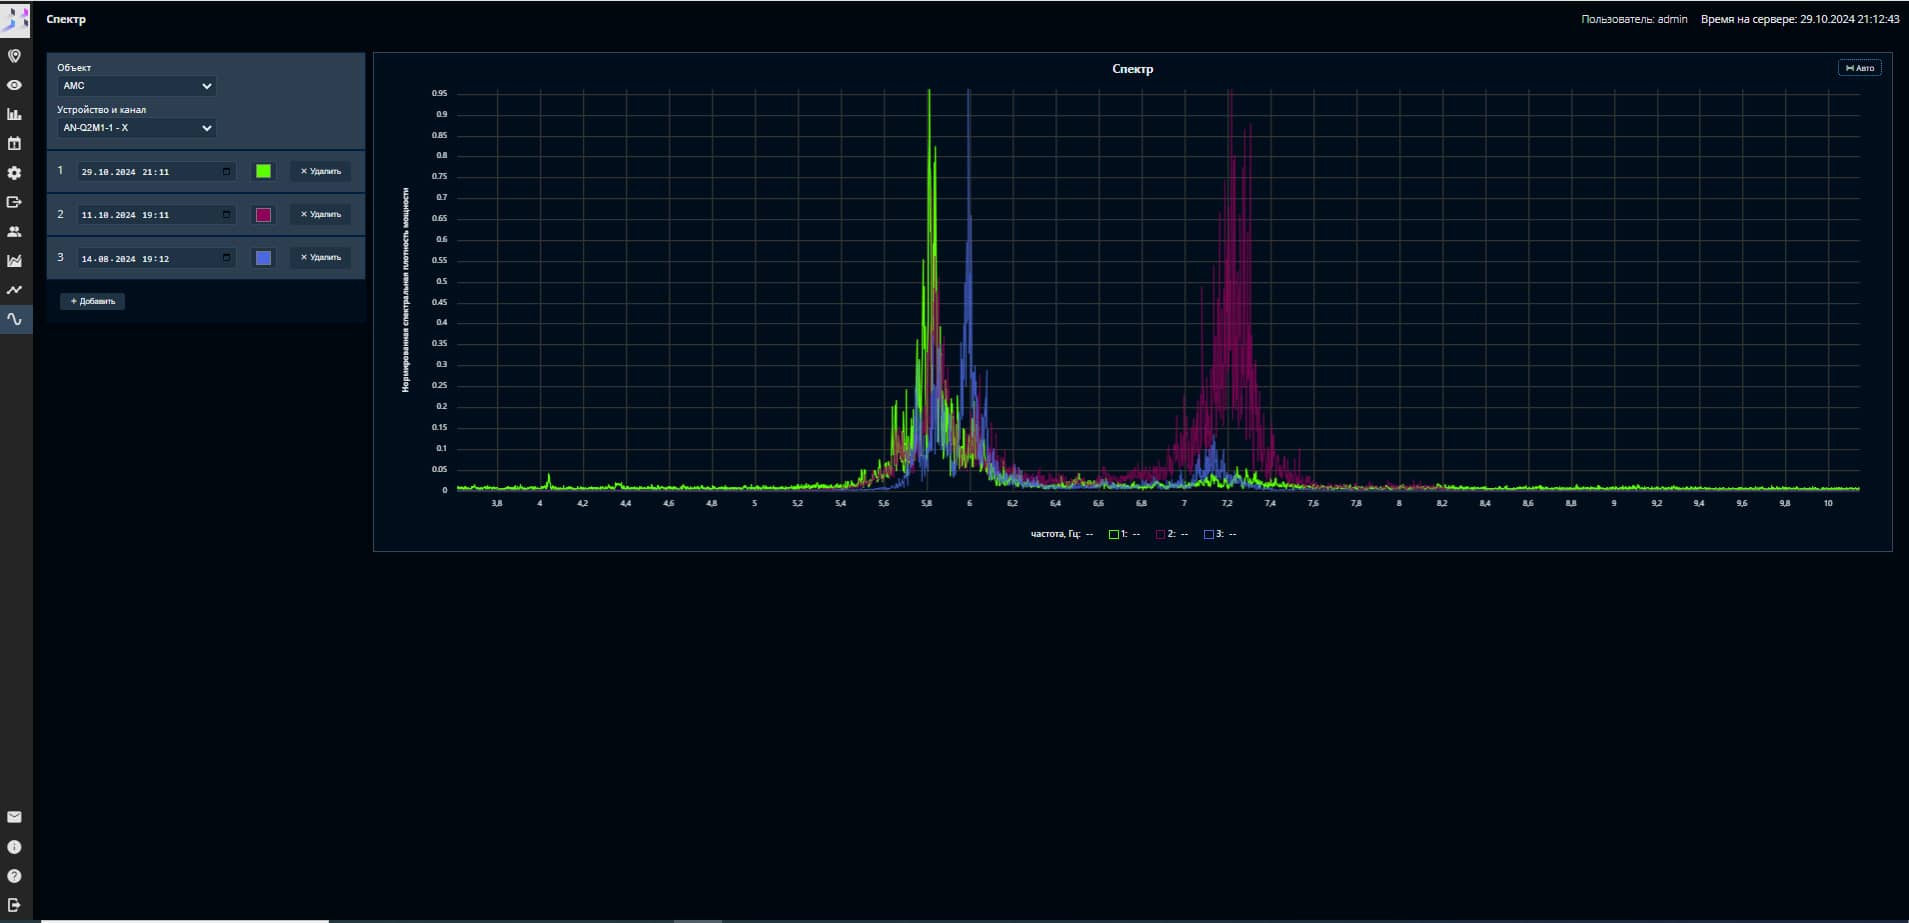Click Удалить button for spectrum row 2
The height and width of the screenshot is (923, 1909).
coord(320,214)
